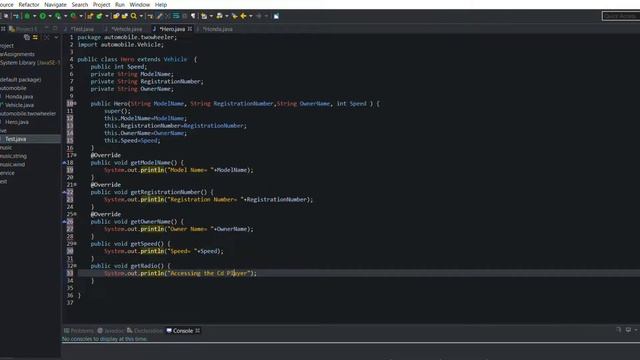The width and height of the screenshot is (640, 360).
Task: Click the grayed Forward navigation arrow
Action: click(x=259, y=16)
